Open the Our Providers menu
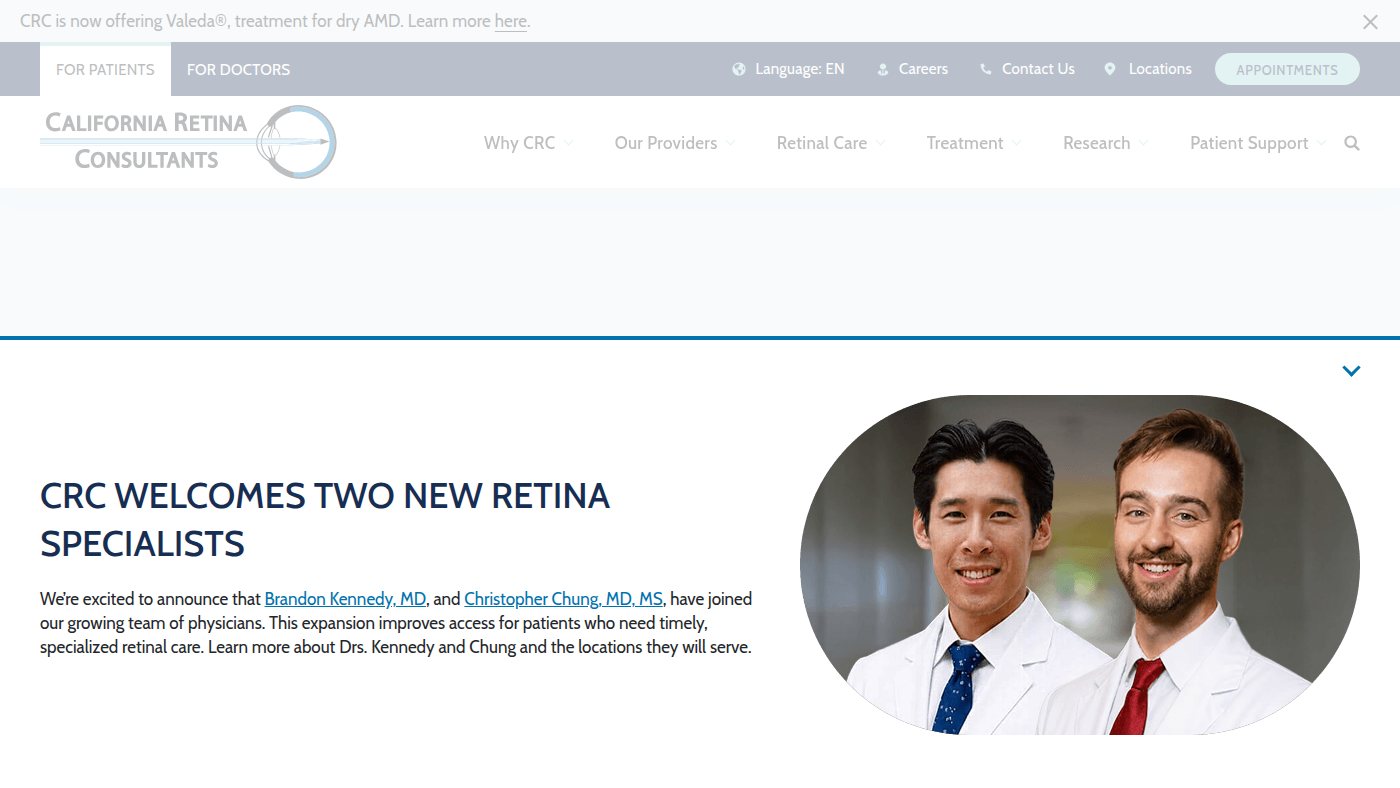The width and height of the screenshot is (1400, 788). tap(666, 143)
